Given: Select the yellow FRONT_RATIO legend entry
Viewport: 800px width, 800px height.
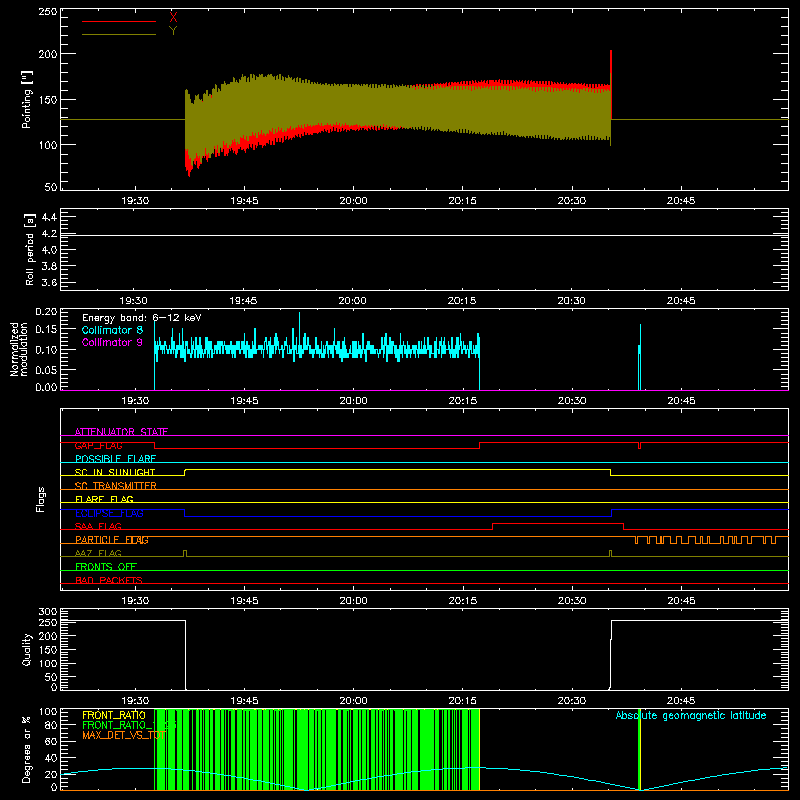Looking at the screenshot, I should tap(114, 715).
